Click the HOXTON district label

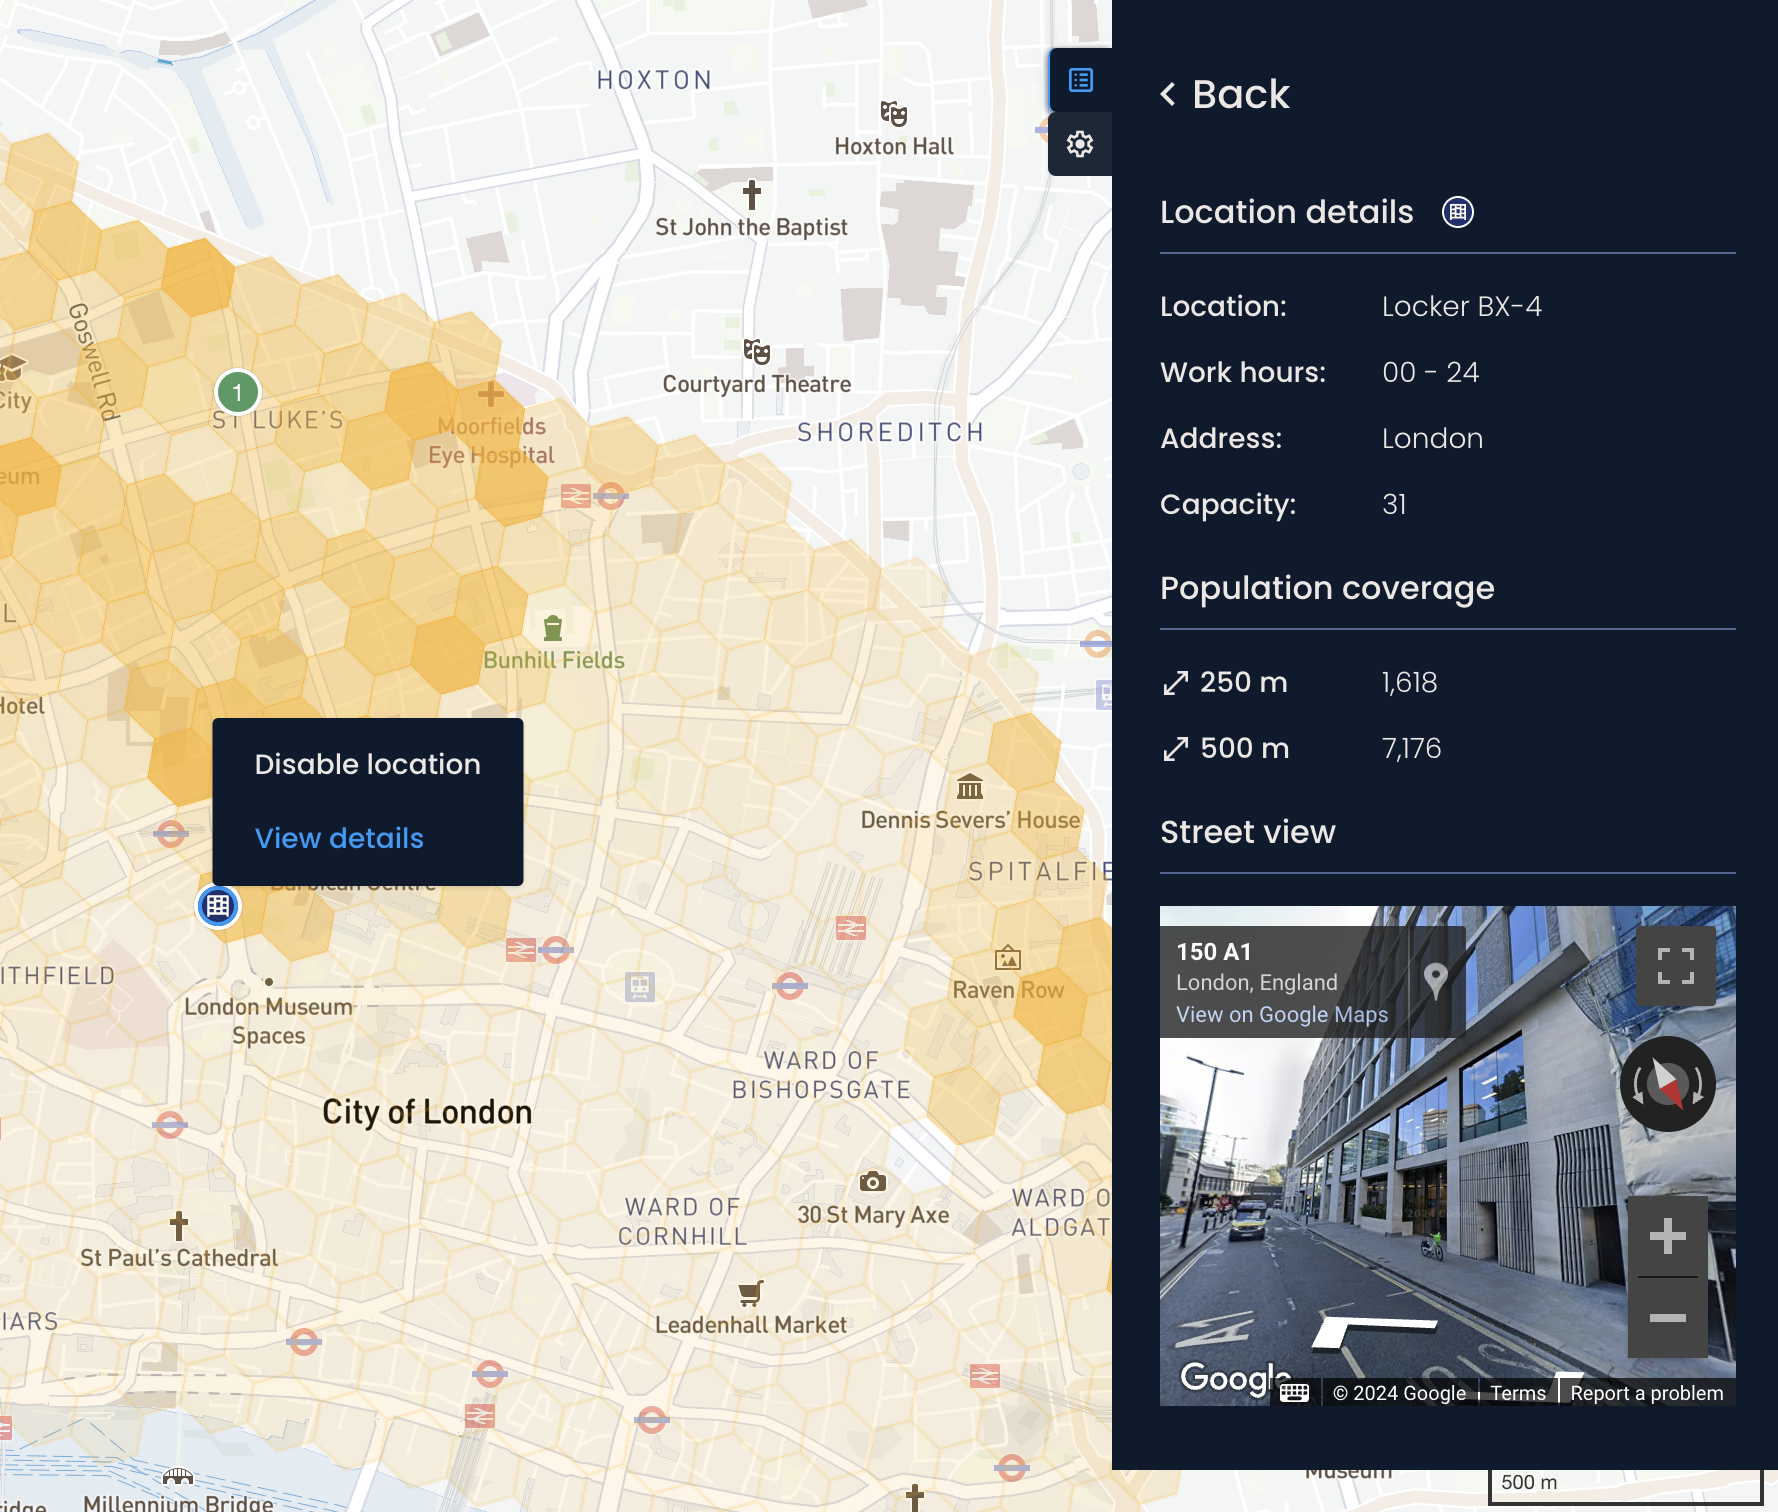655,80
